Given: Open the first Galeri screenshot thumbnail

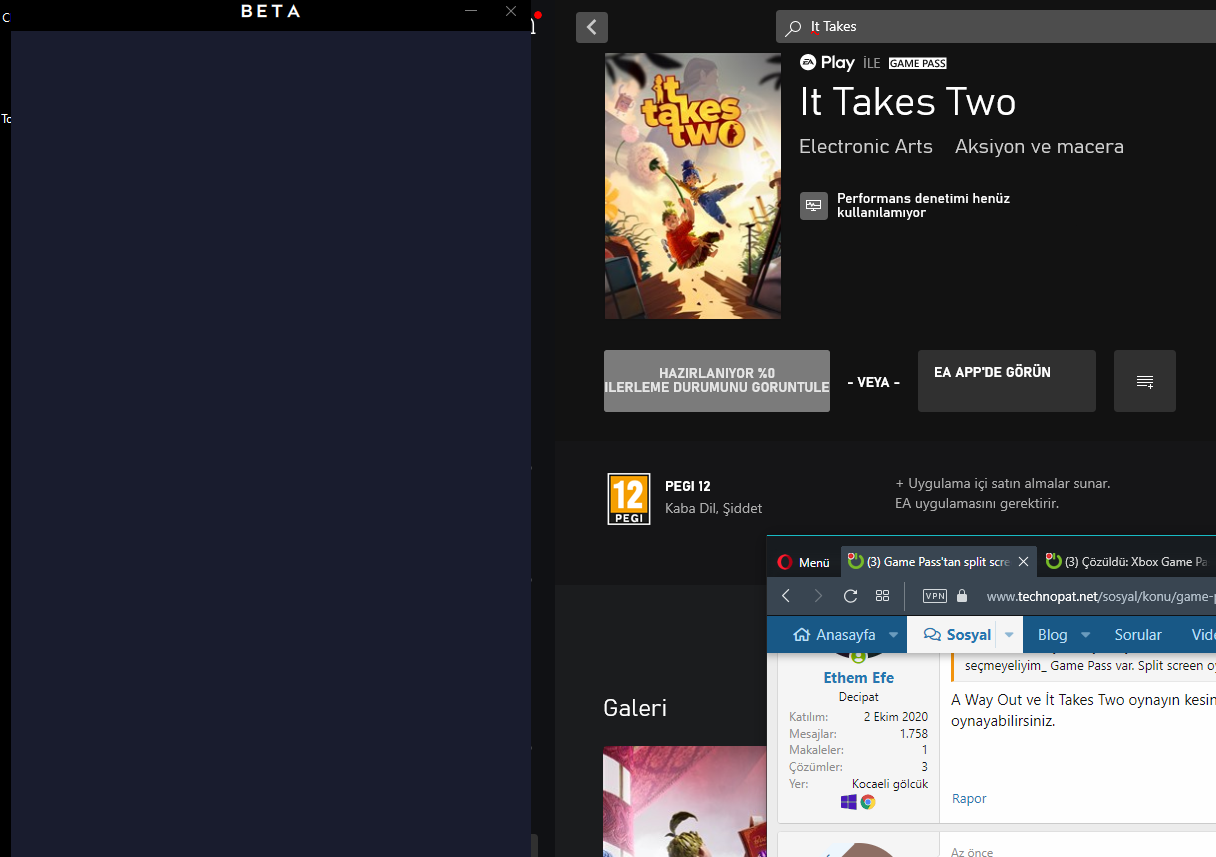Looking at the screenshot, I should [685, 801].
